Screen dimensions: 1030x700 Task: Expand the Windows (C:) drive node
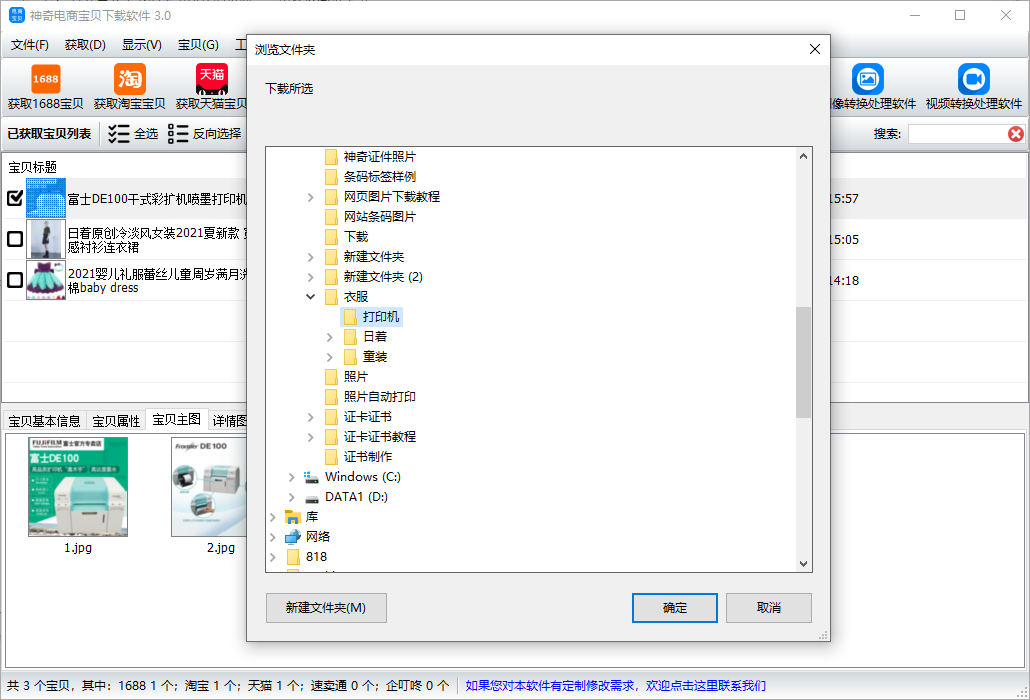click(292, 477)
